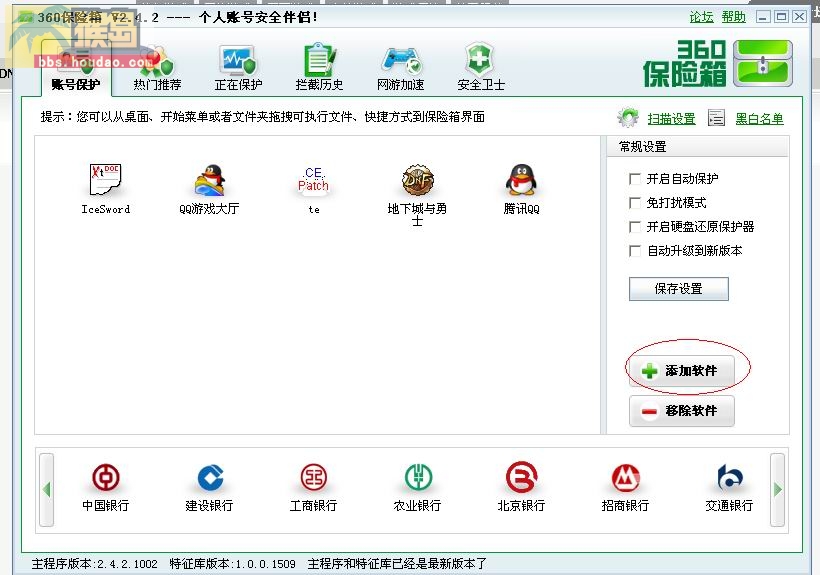The width and height of the screenshot is (820, 575).
Task: Select the 账号保护 tab
Action: point(76,69)
